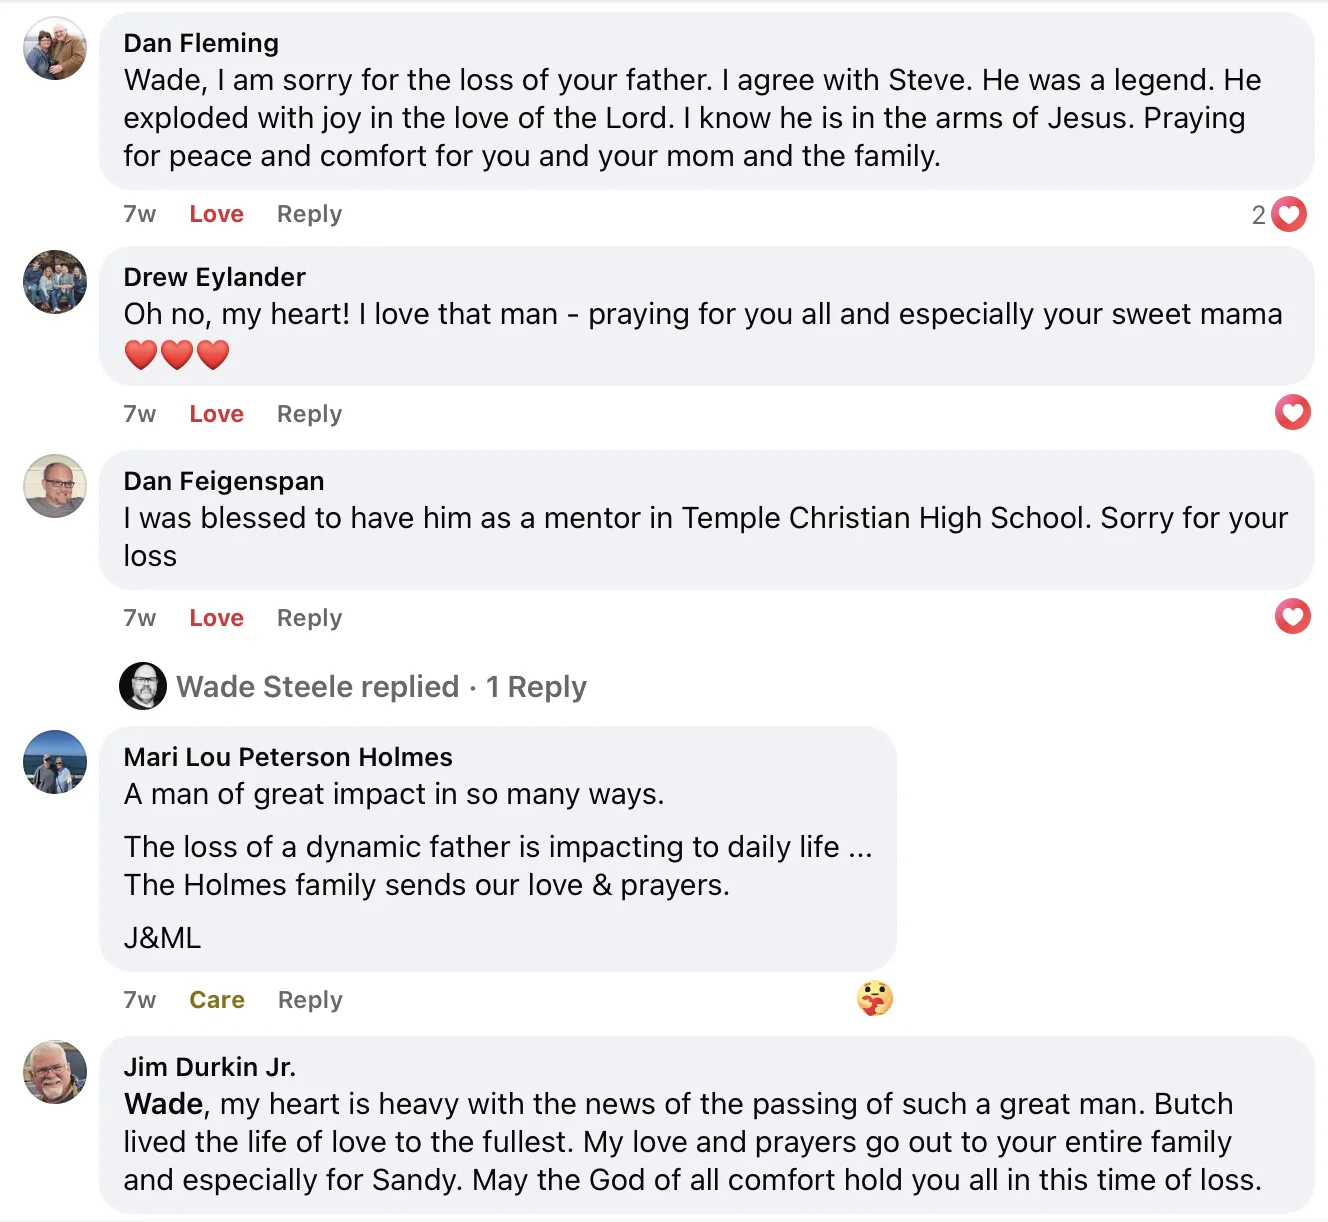The height and width of the screenshot is (1222, 1328).
Task: Open Jim Durkin Jr.'s name link
Action: tap(209, 1067)
